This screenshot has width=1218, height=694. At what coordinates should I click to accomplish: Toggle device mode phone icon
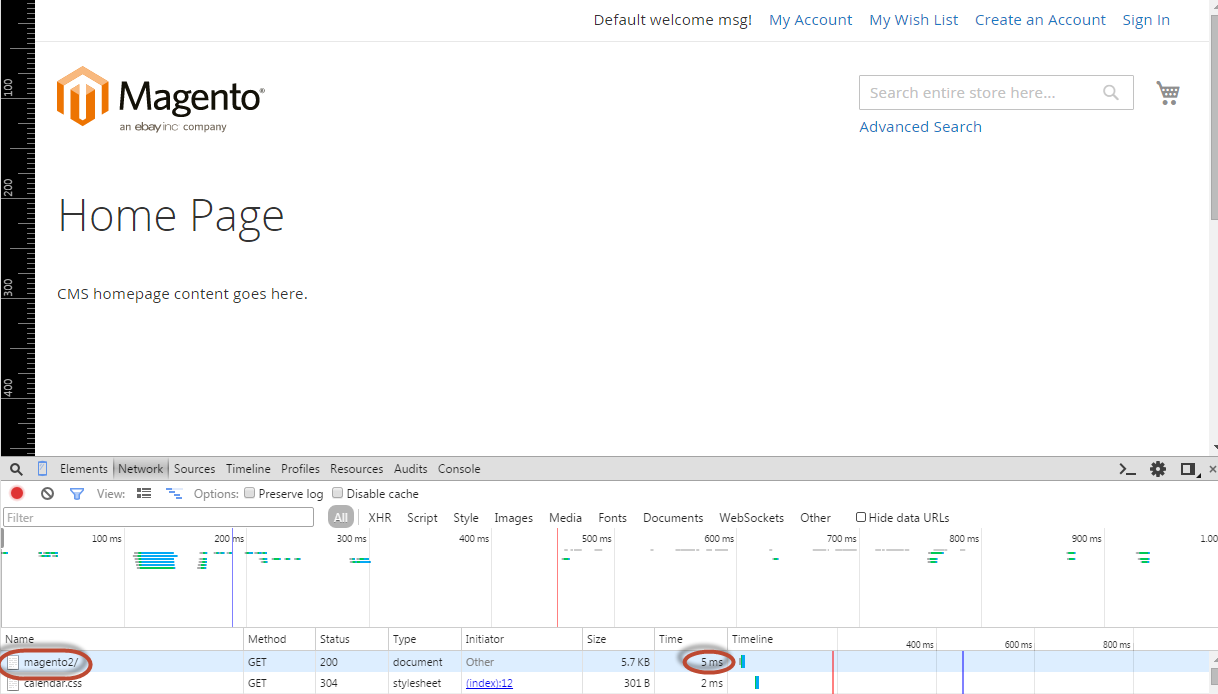[x=43, y=468]
